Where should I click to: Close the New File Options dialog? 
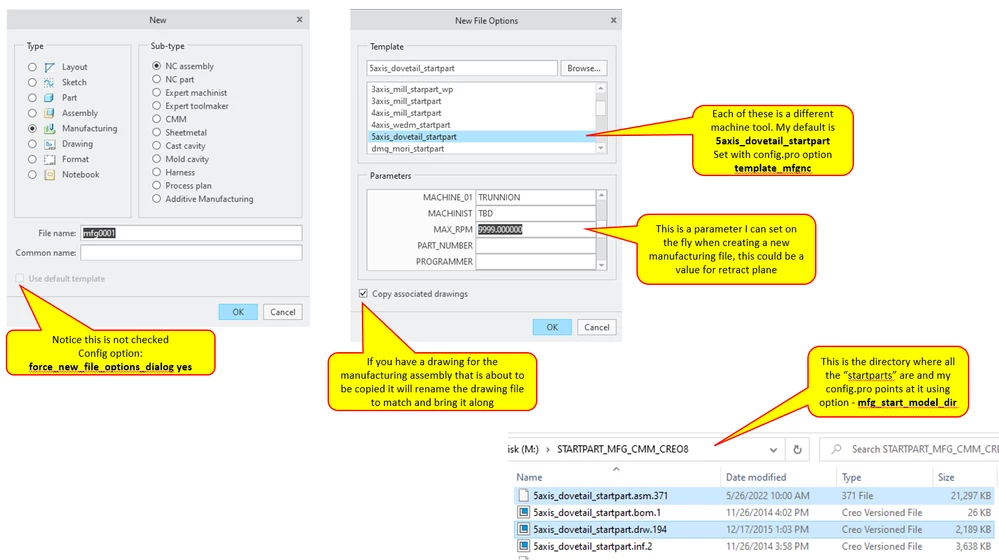pos(613,20)
